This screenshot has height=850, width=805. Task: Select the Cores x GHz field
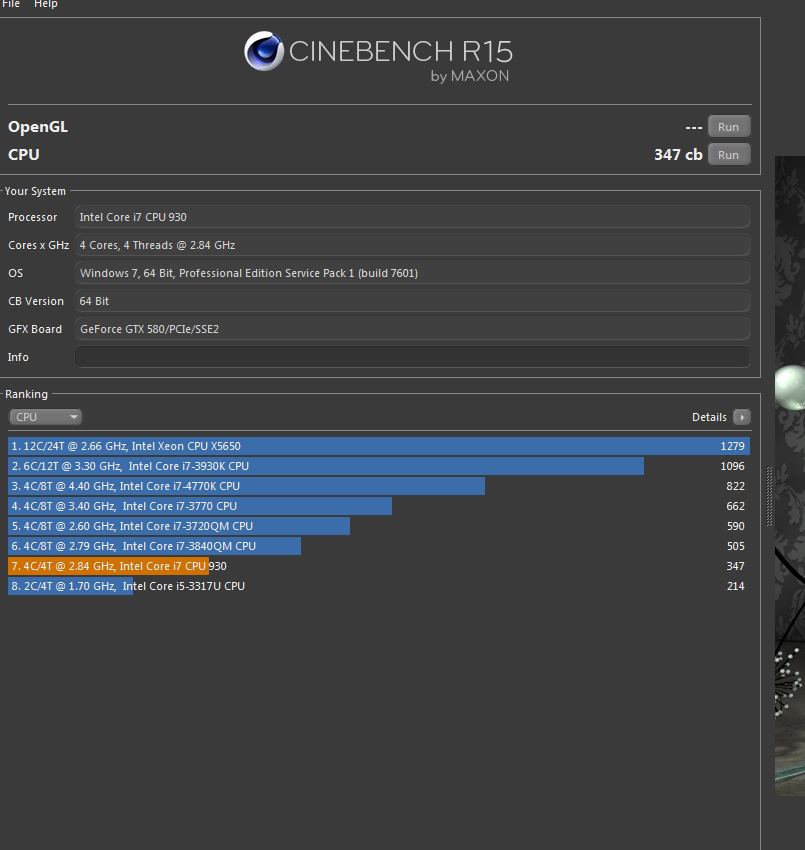coord(412,245)
